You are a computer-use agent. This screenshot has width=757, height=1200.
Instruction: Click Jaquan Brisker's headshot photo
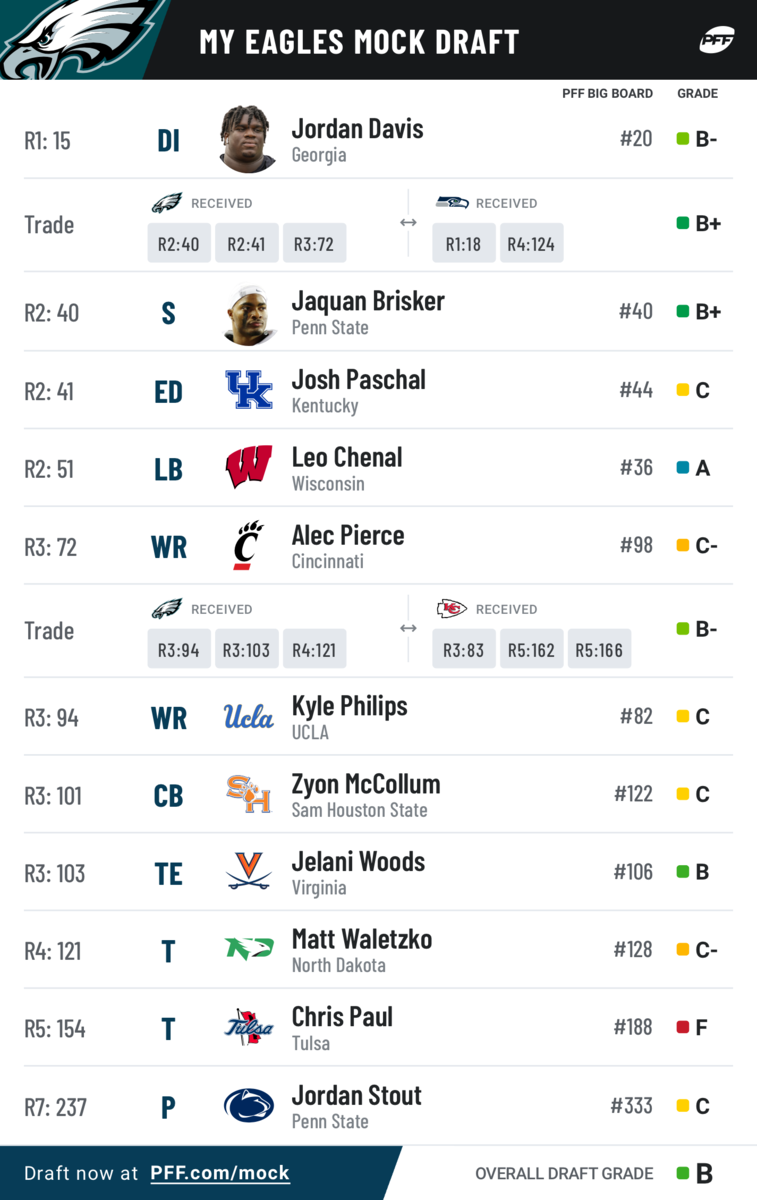(x=249, y=314)
